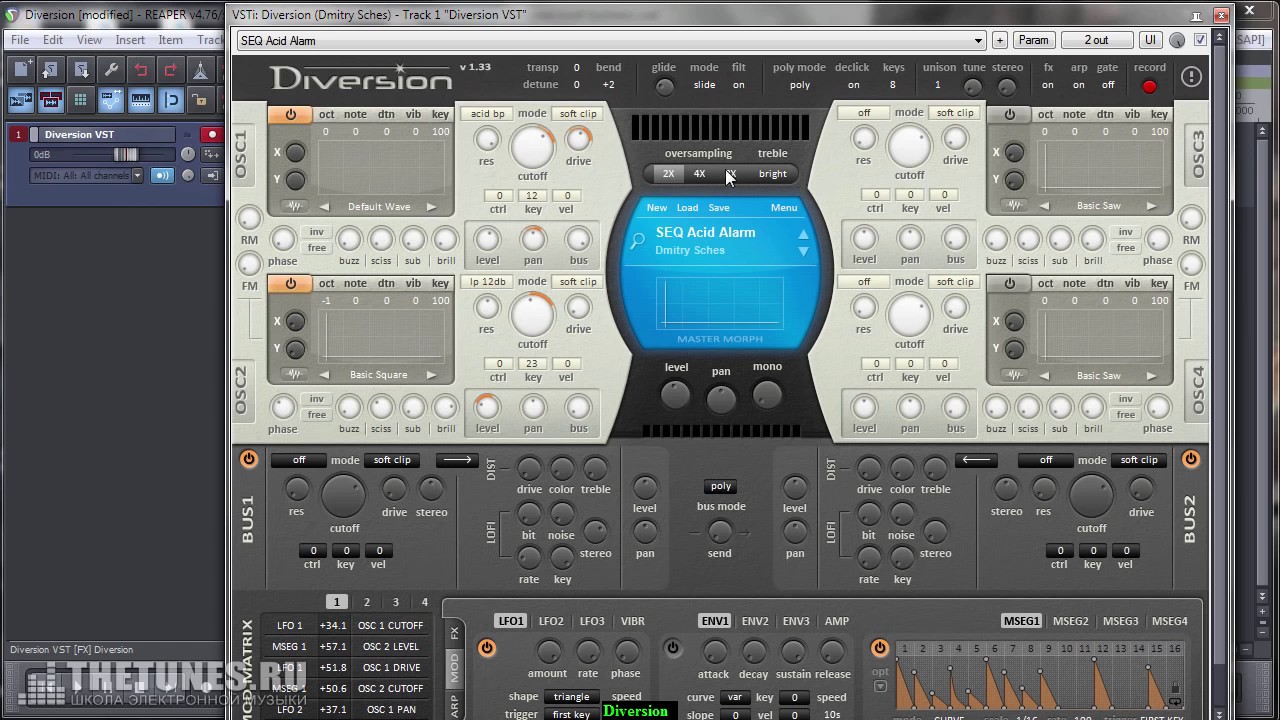Image resolution: width=1280 pixels, height=720 pixels.
Task: Click the red Redo arrow in REAPER toolbar
Action: click(171, 70)
